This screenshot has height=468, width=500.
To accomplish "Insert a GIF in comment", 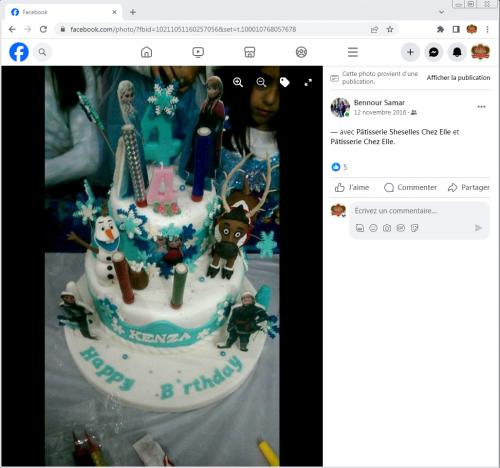I will (401, 228).
